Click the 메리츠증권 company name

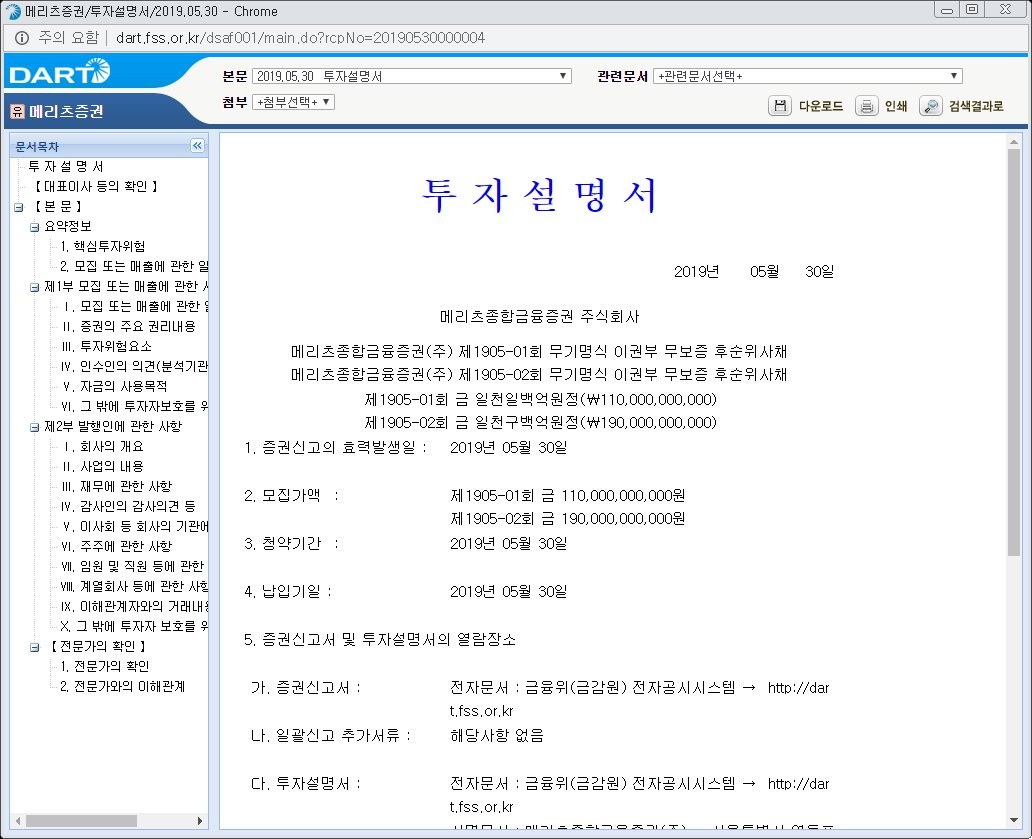coord(66,111)
